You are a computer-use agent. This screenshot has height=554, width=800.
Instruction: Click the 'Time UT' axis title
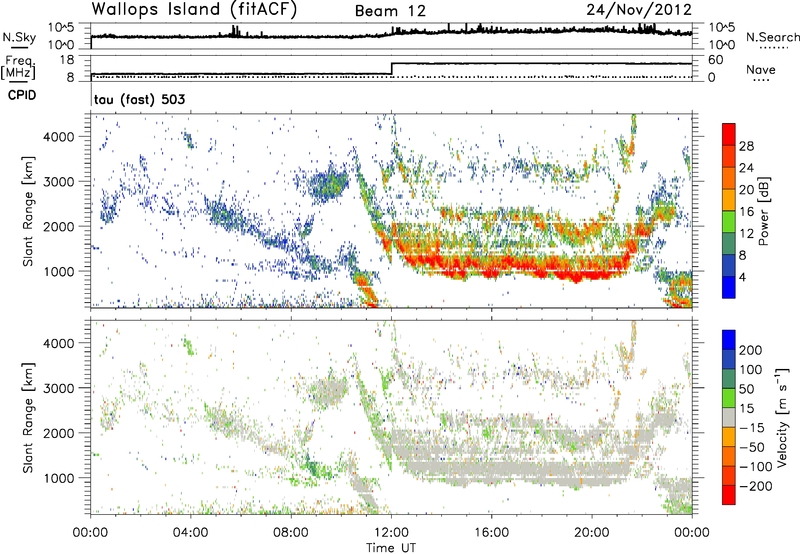(x=391, y=548)
